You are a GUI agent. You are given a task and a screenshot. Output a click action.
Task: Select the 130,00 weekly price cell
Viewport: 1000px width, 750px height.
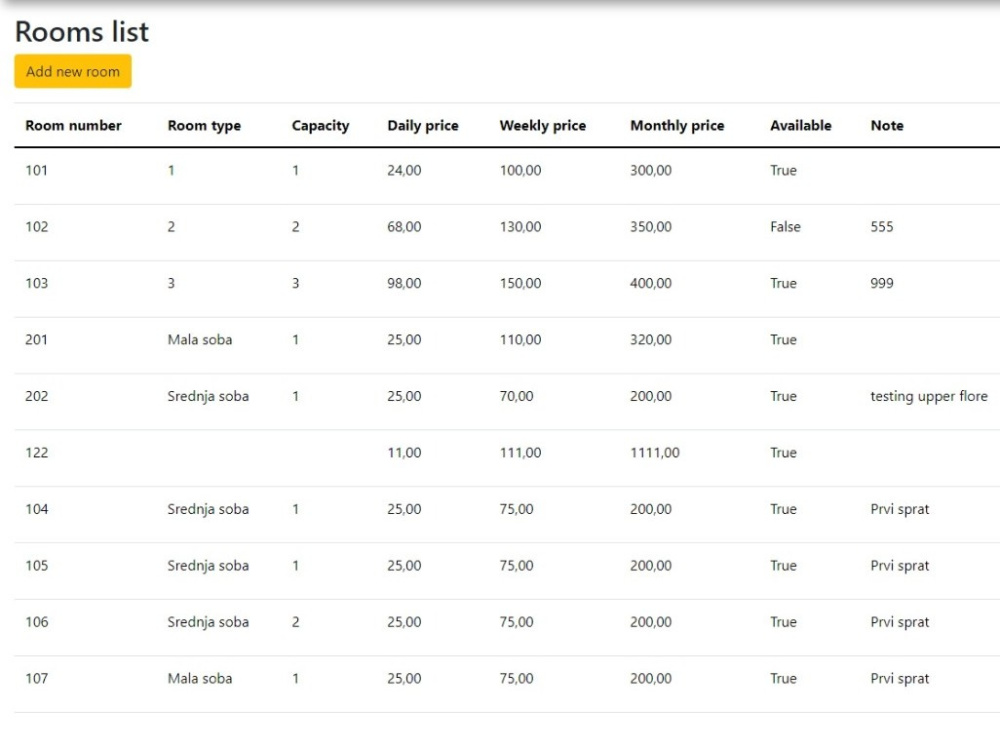520,226
